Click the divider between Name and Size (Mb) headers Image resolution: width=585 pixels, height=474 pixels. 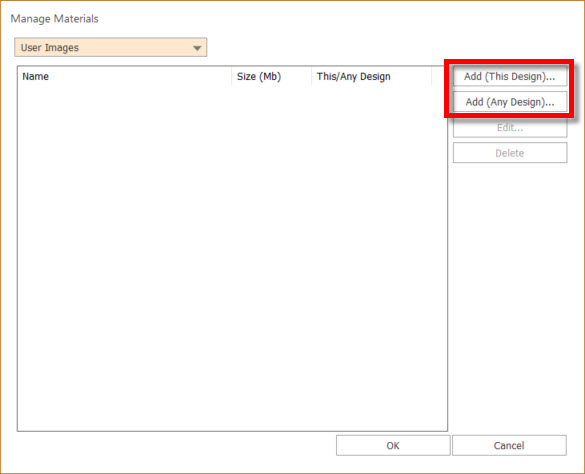pyautogui.click(x=232, y=77)
